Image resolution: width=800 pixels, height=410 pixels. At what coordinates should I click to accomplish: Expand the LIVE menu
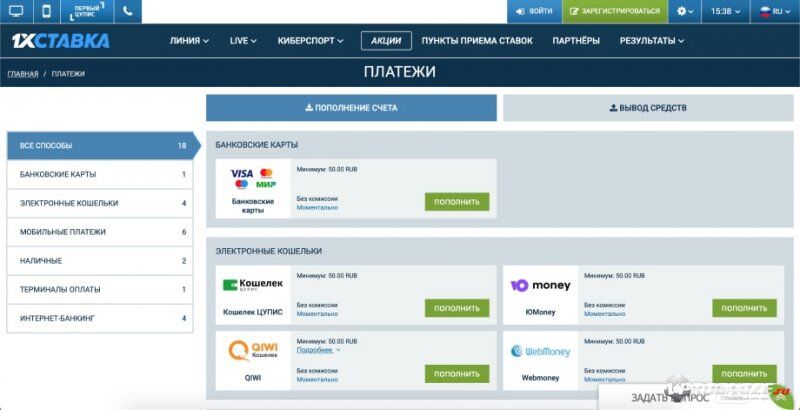click(243, 41)
